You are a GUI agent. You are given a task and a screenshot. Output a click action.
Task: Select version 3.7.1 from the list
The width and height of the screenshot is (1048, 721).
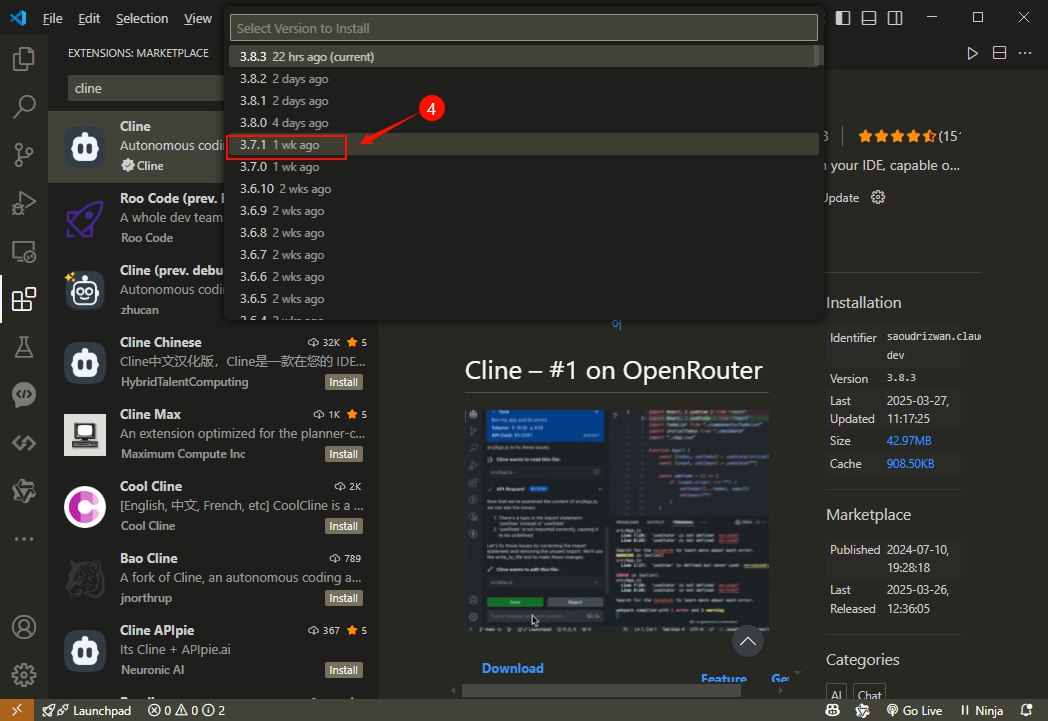[x=280, y=145]
